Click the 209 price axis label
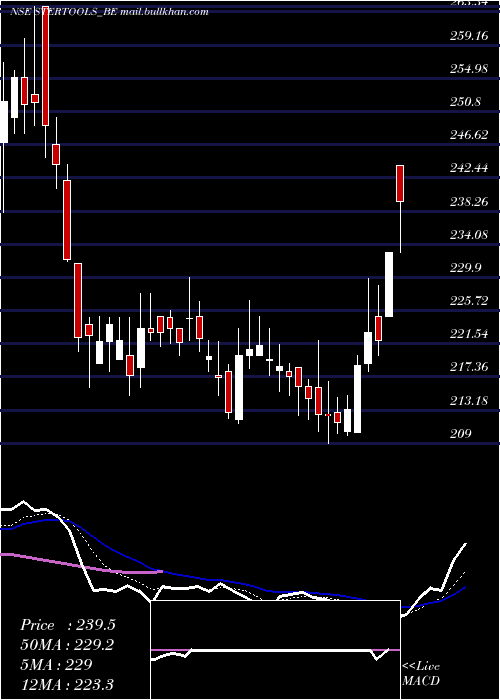Screen dimensions: 500x700 coord(460,433)
